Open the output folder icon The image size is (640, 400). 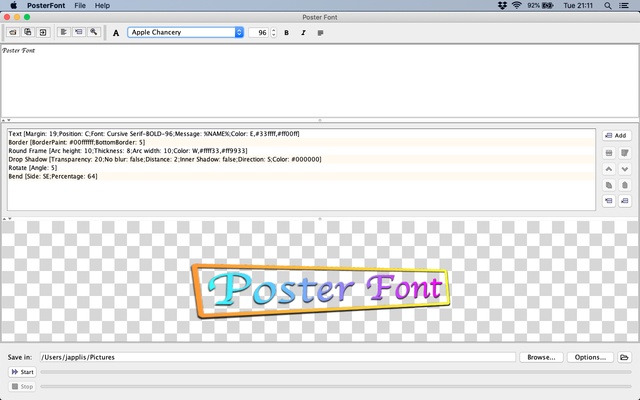(x=624, y=357)
